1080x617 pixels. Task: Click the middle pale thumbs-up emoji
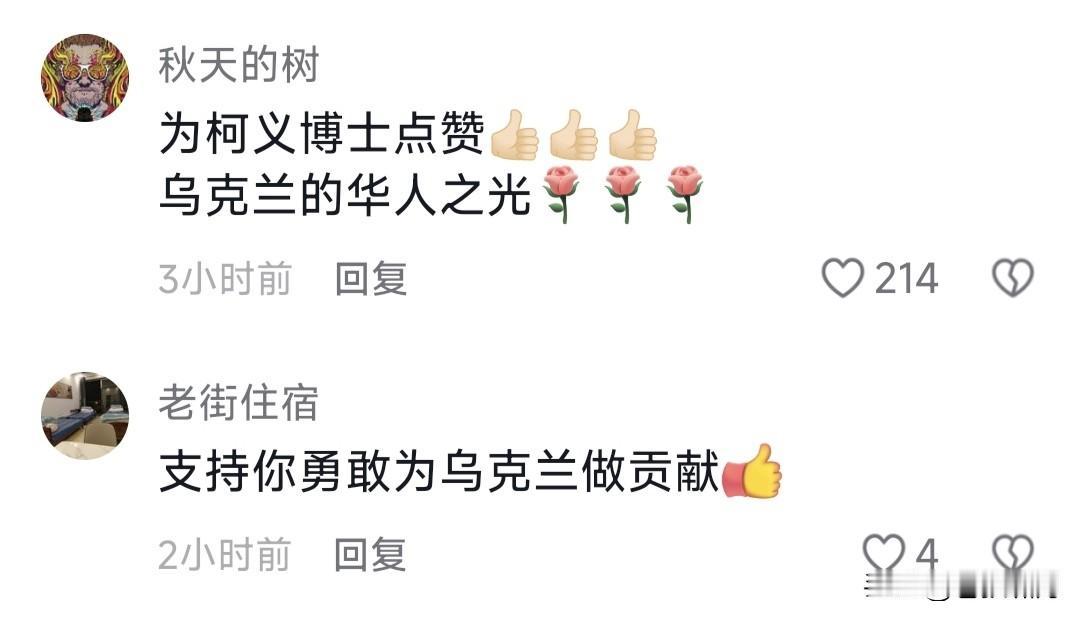[574, 135]
